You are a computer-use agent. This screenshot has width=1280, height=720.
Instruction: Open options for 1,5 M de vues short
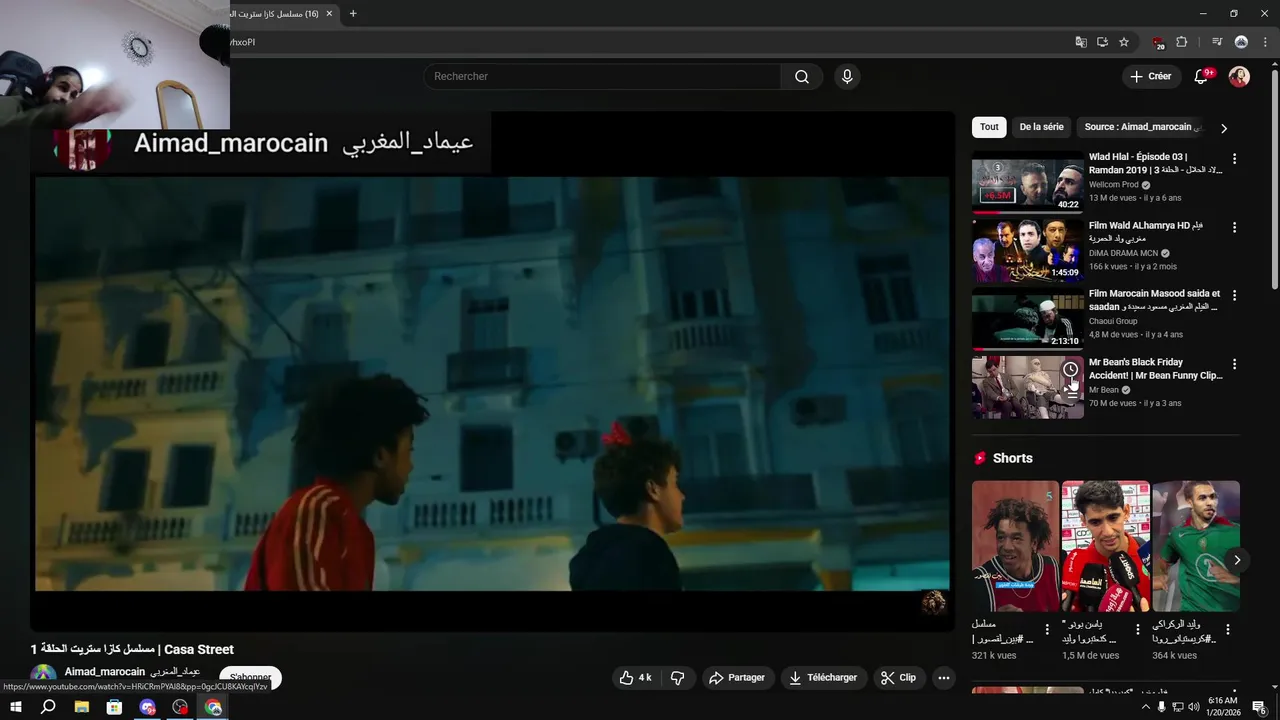tap(1137, 630)
